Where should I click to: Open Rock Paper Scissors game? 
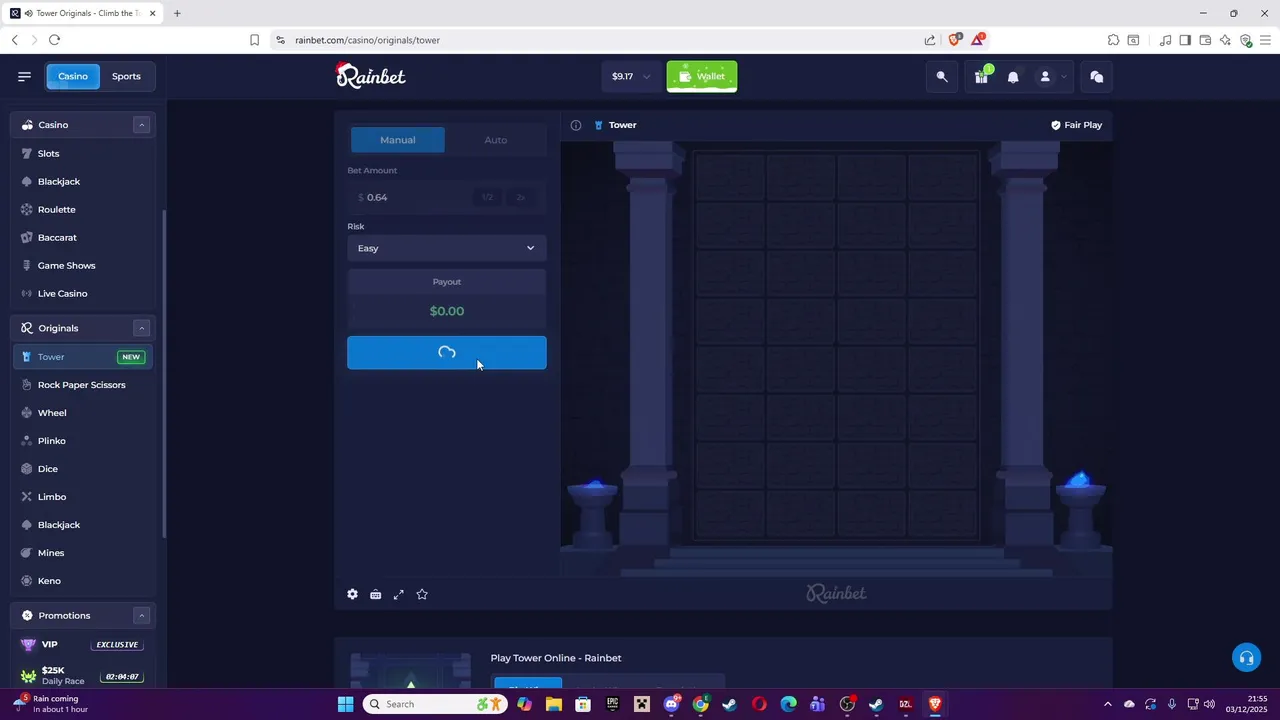pyautogui.click(x=83, y=385)
